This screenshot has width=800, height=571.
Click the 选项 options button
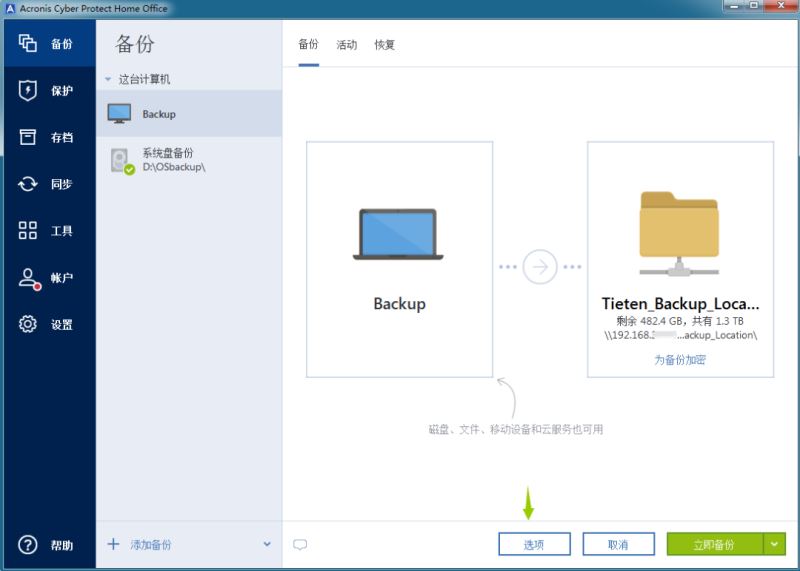(x=534, y=544)
